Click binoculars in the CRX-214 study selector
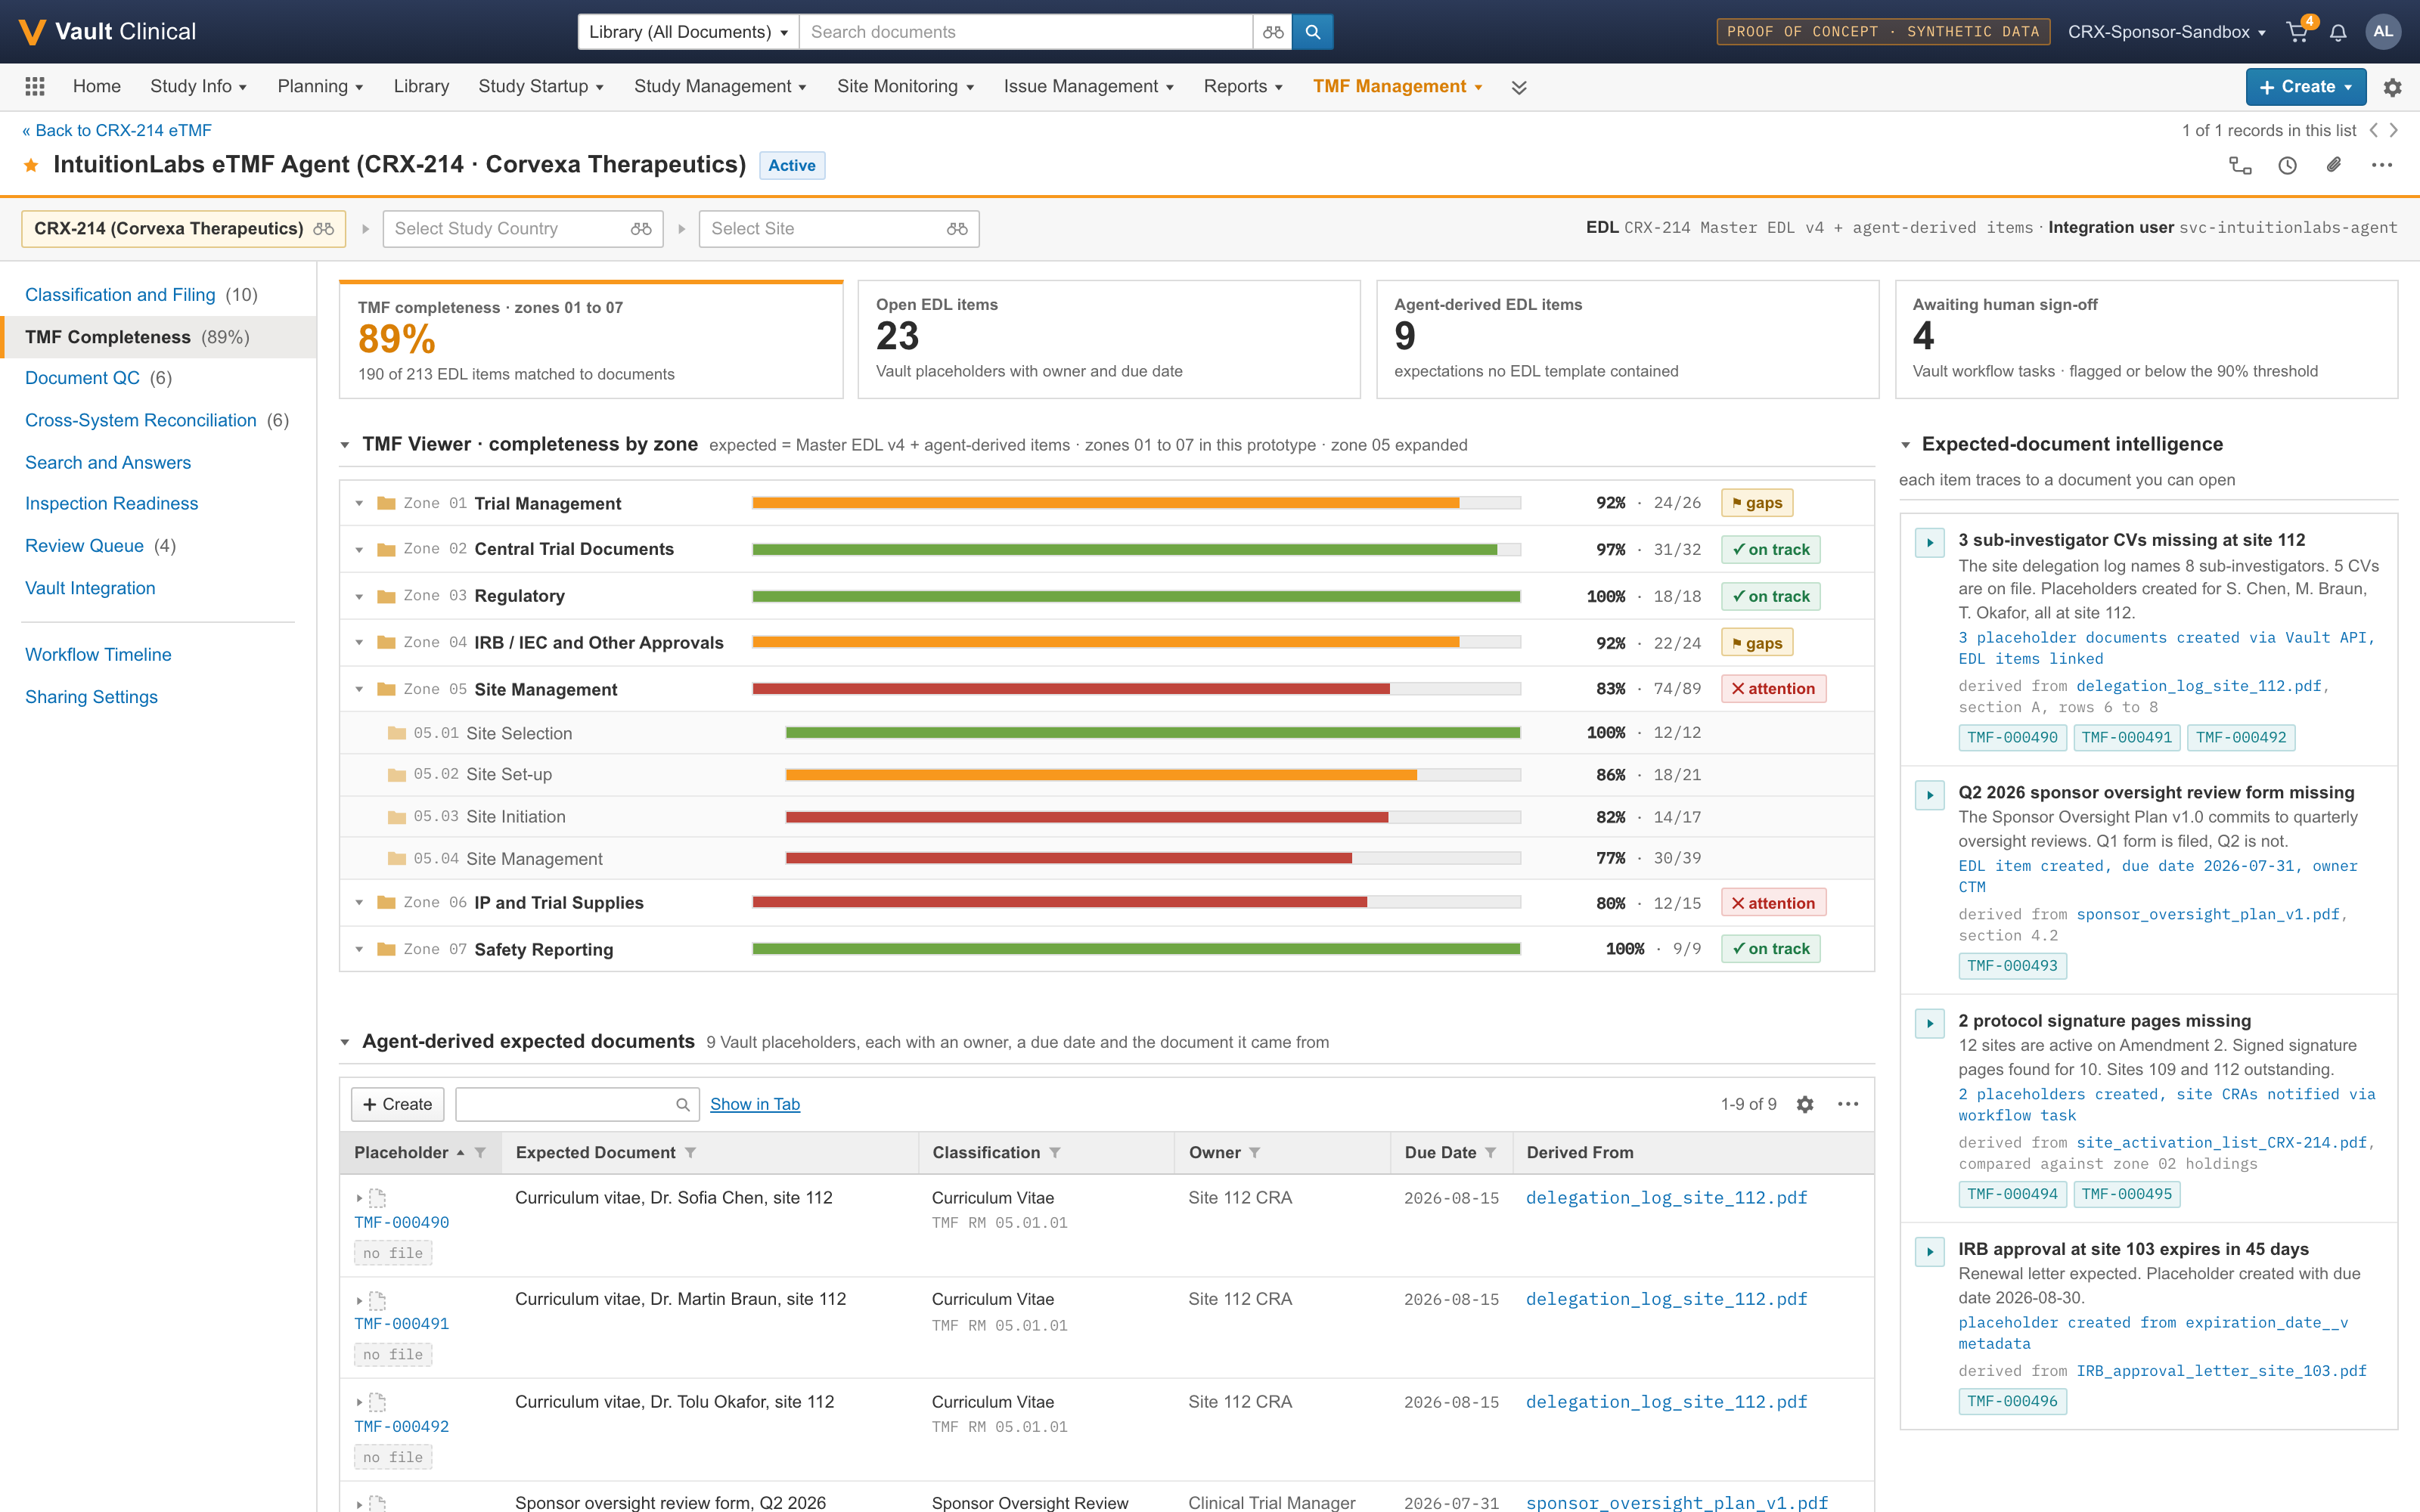 (323, 229)
